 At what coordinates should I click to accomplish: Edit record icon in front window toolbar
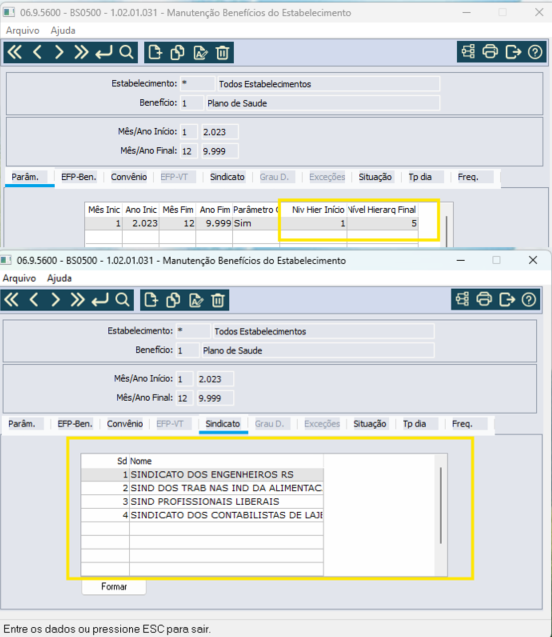pos(196,300)
